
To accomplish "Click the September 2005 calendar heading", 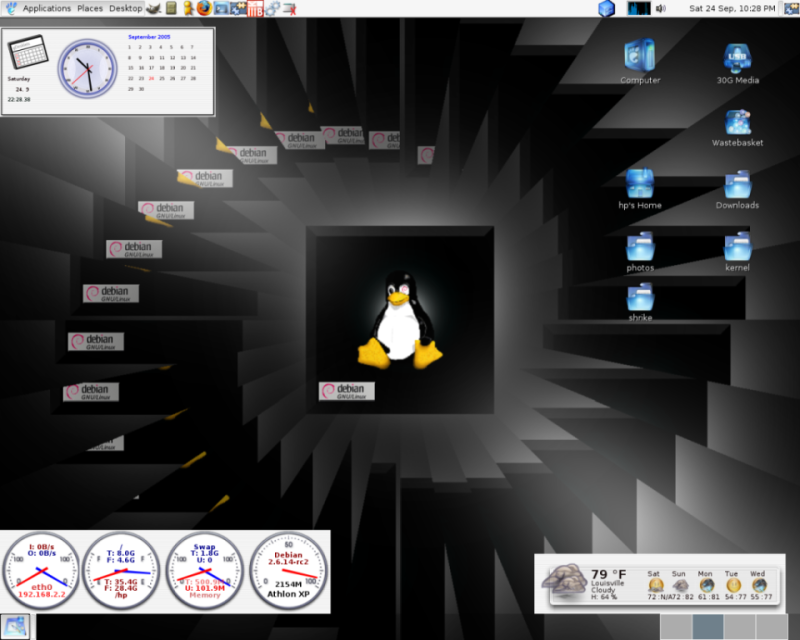I will pyautogui.click(x=149, y=37).
